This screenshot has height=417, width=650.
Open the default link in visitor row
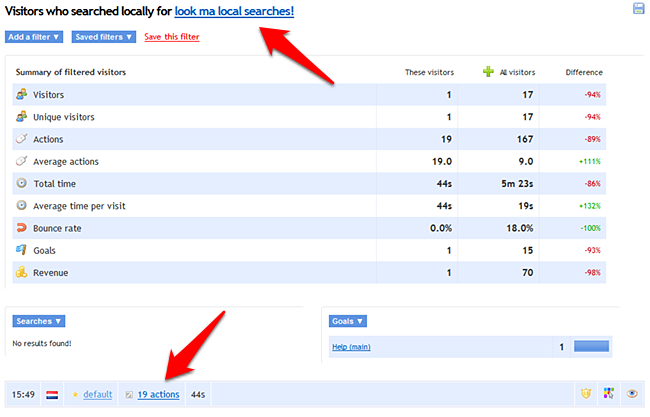pos(98,395)
